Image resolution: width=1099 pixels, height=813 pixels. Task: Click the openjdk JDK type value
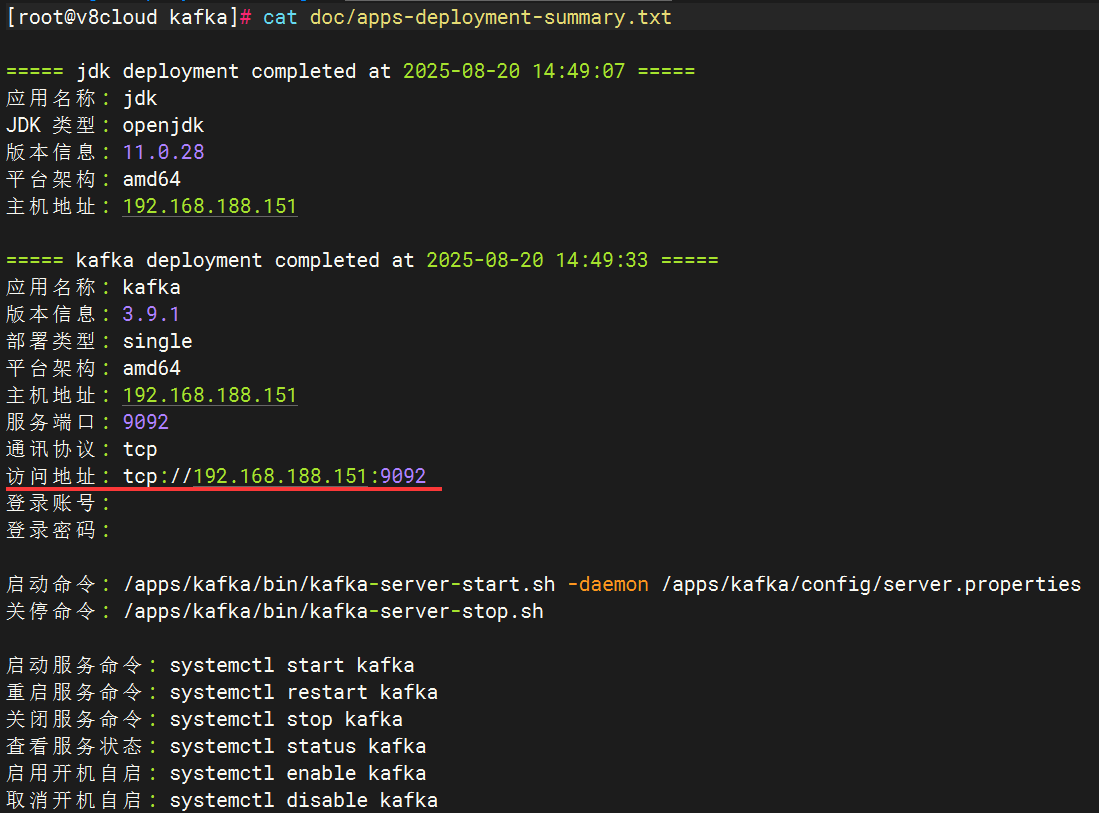tap(163, 126)
